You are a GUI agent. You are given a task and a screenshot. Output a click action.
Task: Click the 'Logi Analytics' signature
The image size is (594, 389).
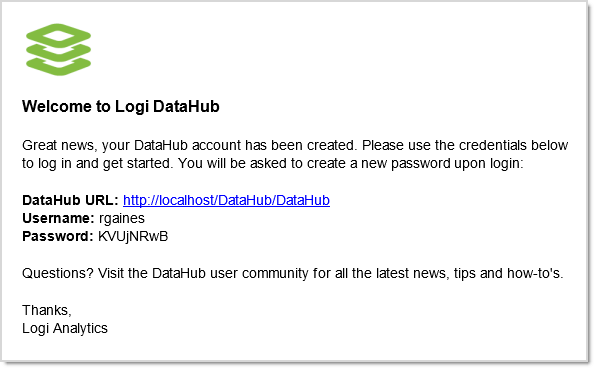[x=65, y=328]
